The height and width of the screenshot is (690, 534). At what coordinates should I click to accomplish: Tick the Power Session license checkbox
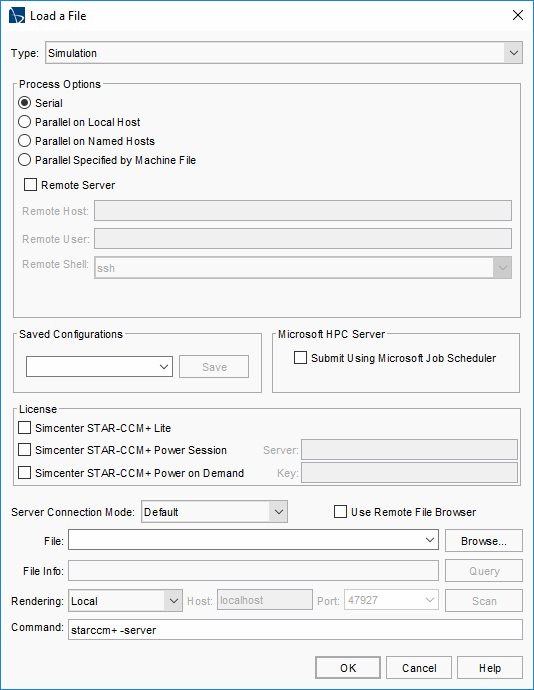[x=24, y=450]
